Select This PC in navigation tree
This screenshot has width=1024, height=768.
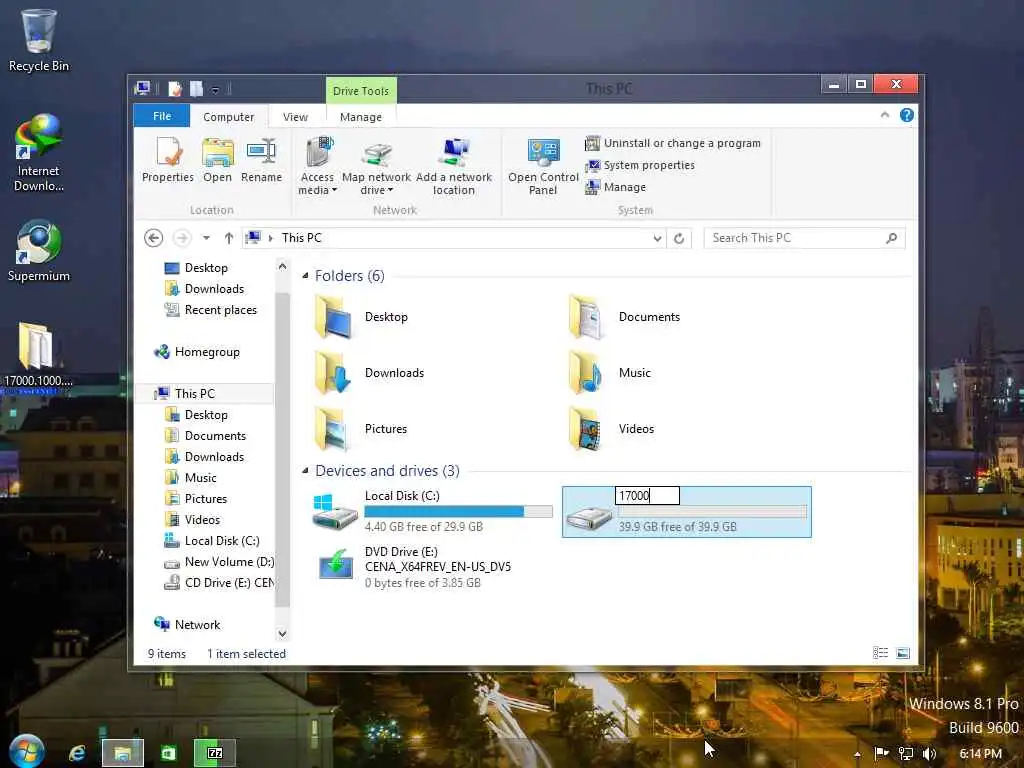(185, 393)
